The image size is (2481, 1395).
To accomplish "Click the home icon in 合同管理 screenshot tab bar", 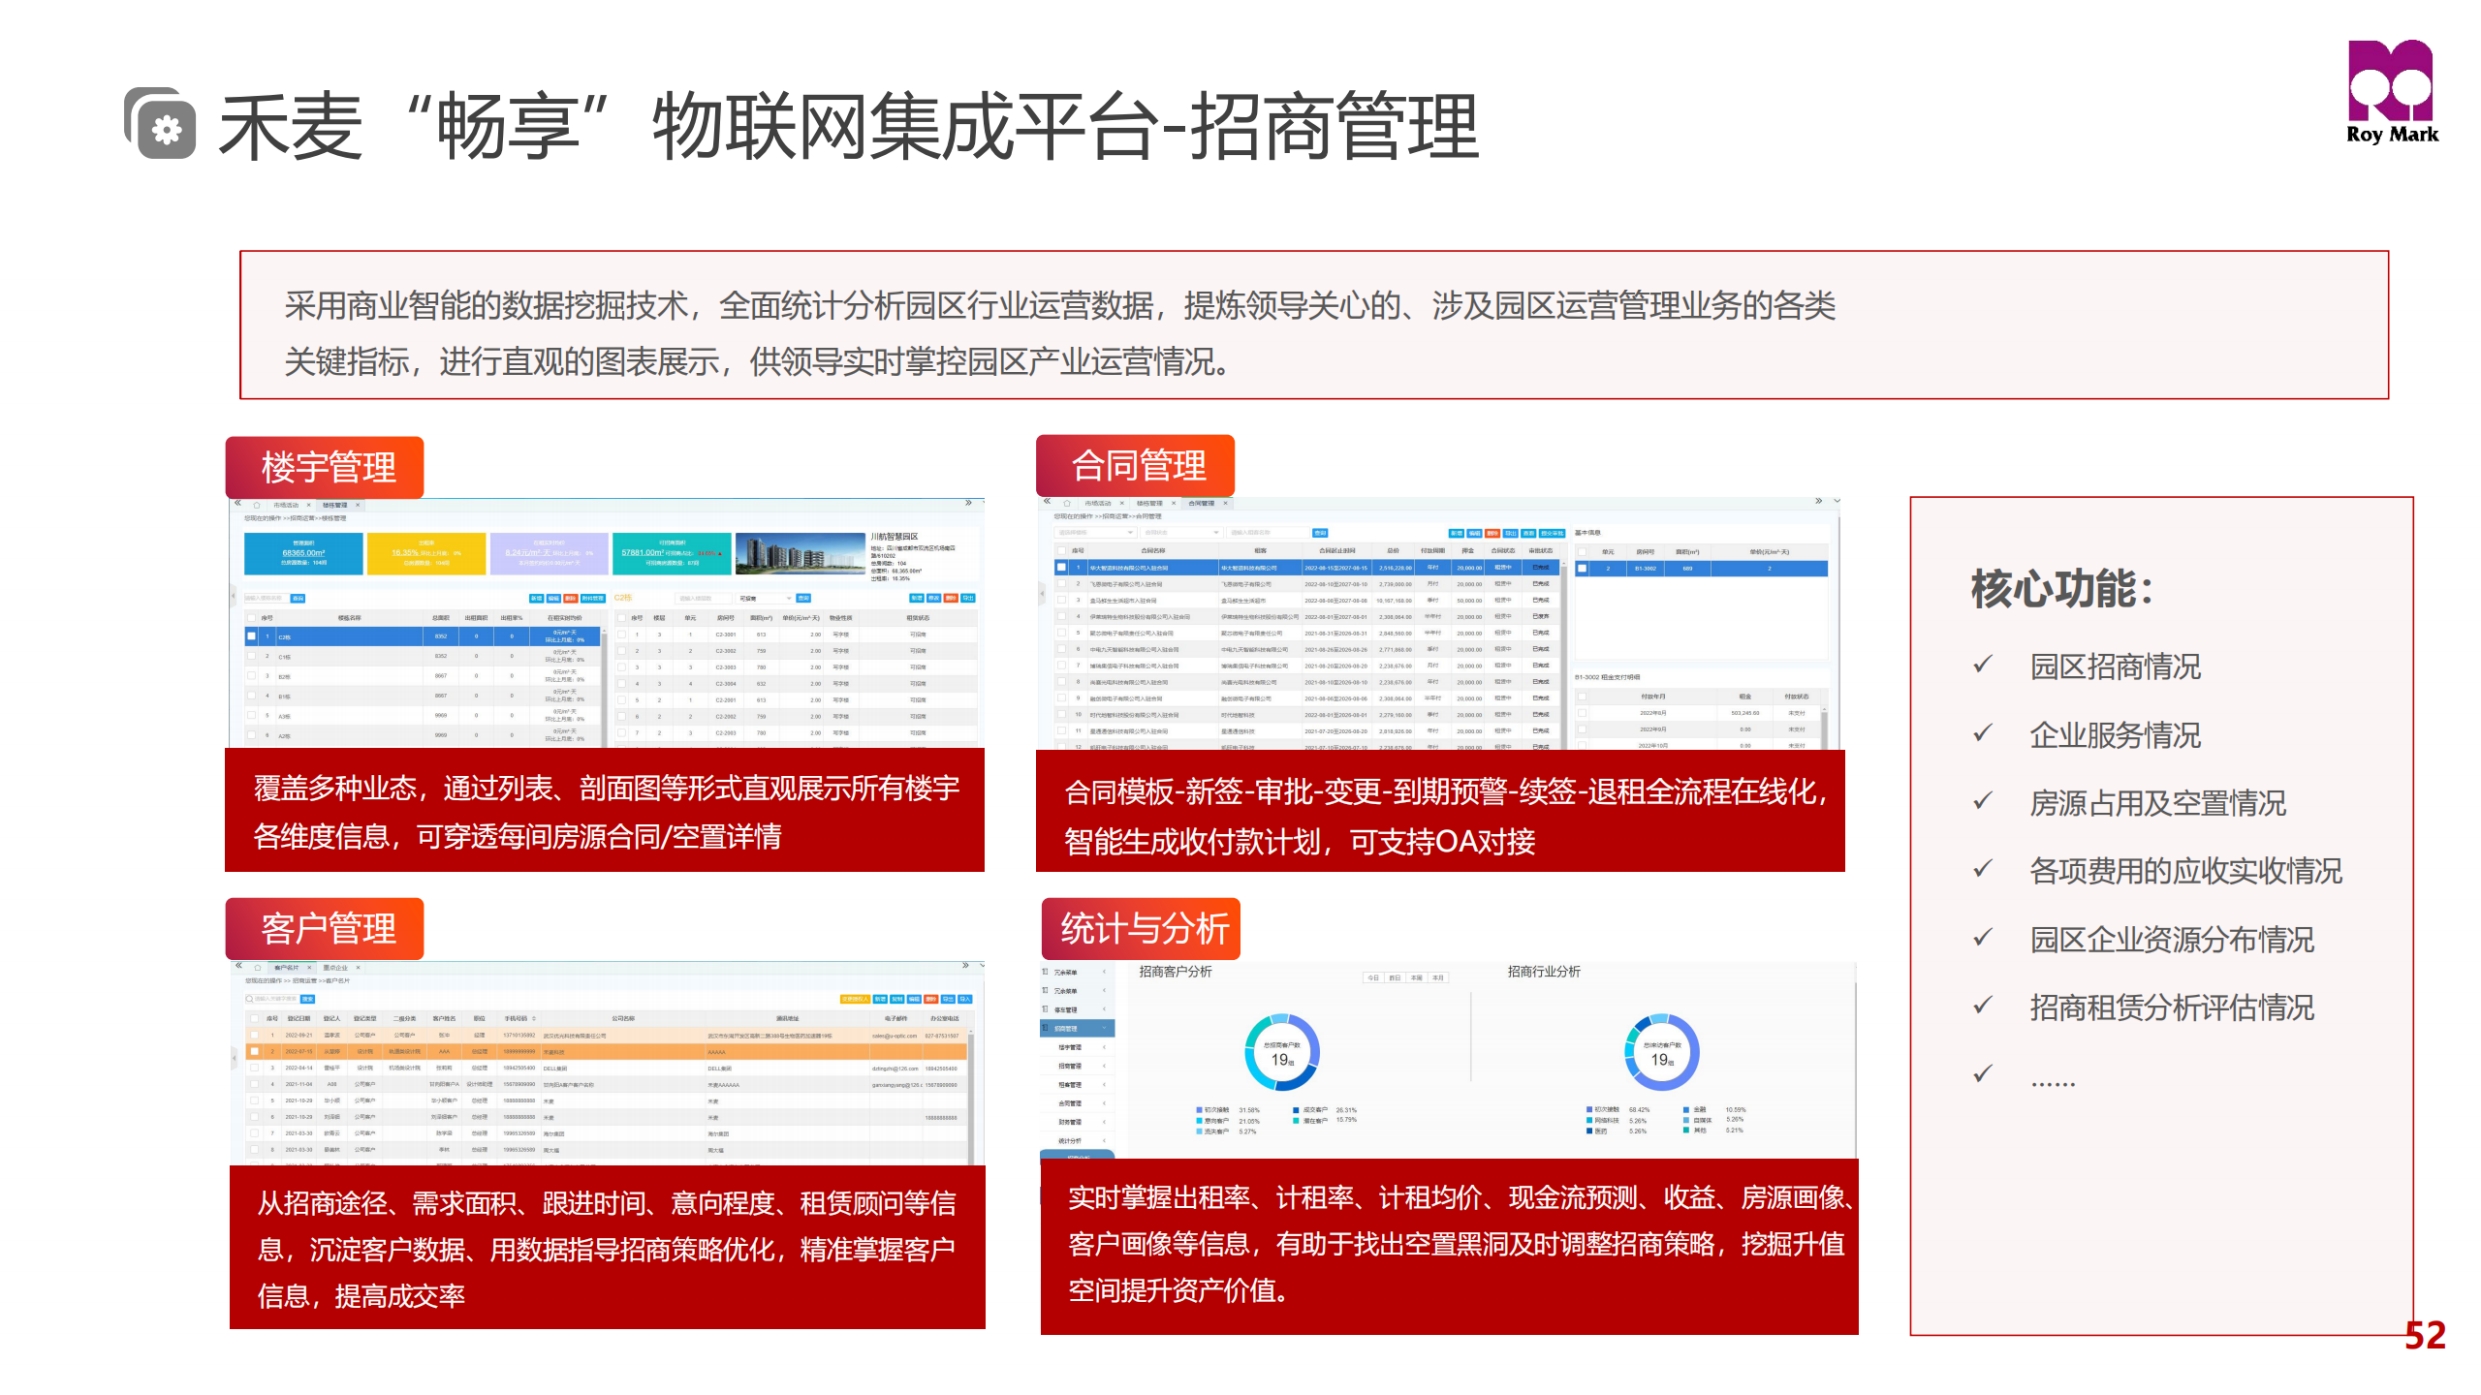I will (1067, 503).
